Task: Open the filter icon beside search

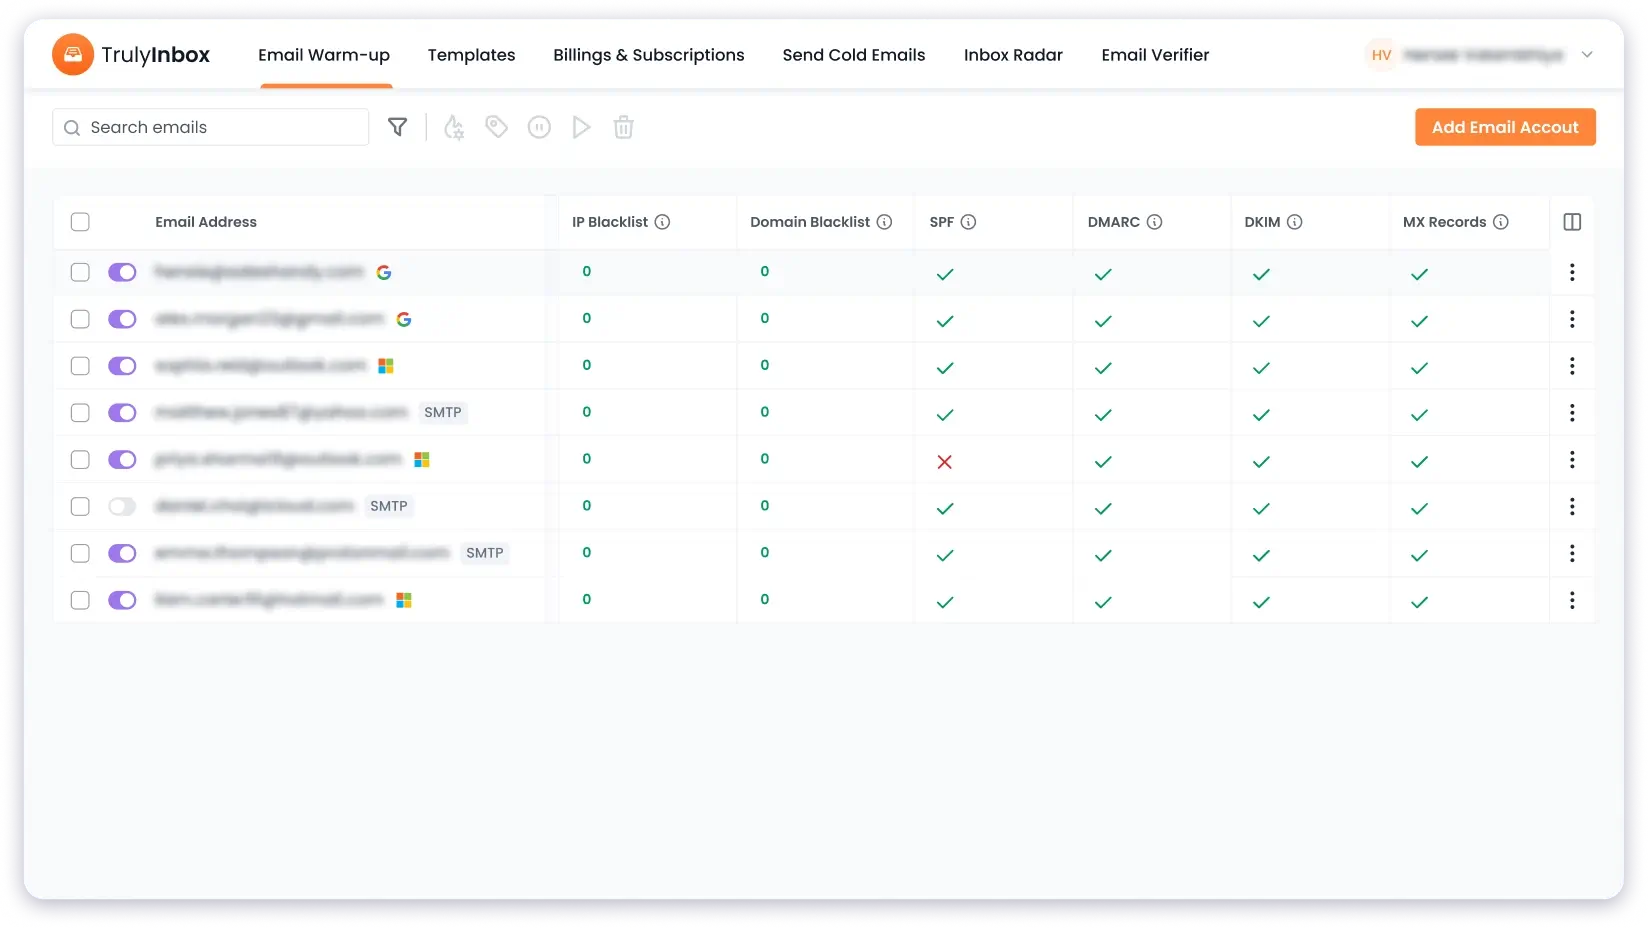Action: (397, 127)
